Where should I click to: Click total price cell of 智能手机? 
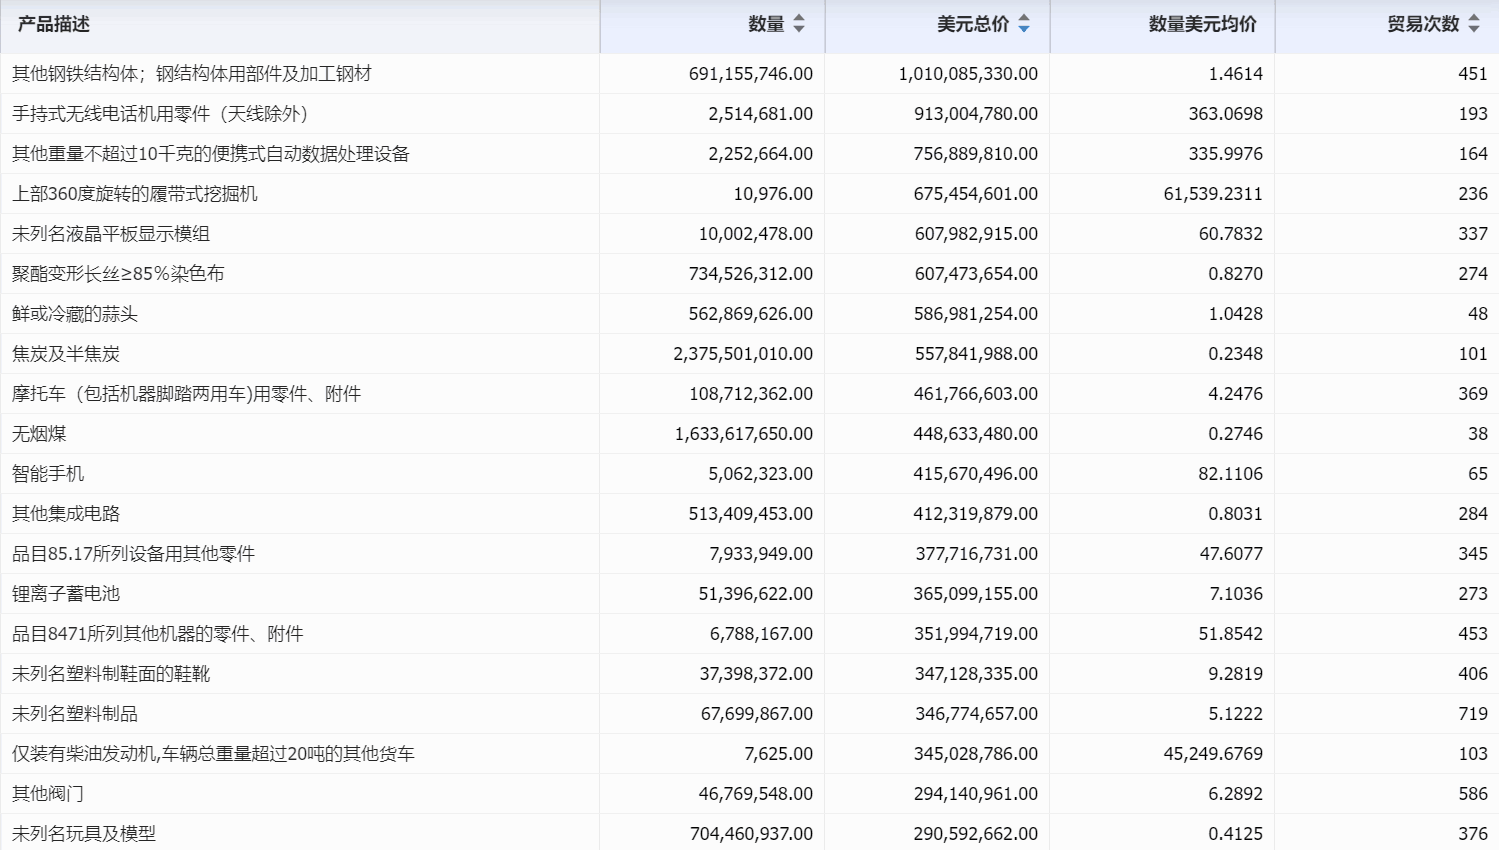(x=975, y=473)
